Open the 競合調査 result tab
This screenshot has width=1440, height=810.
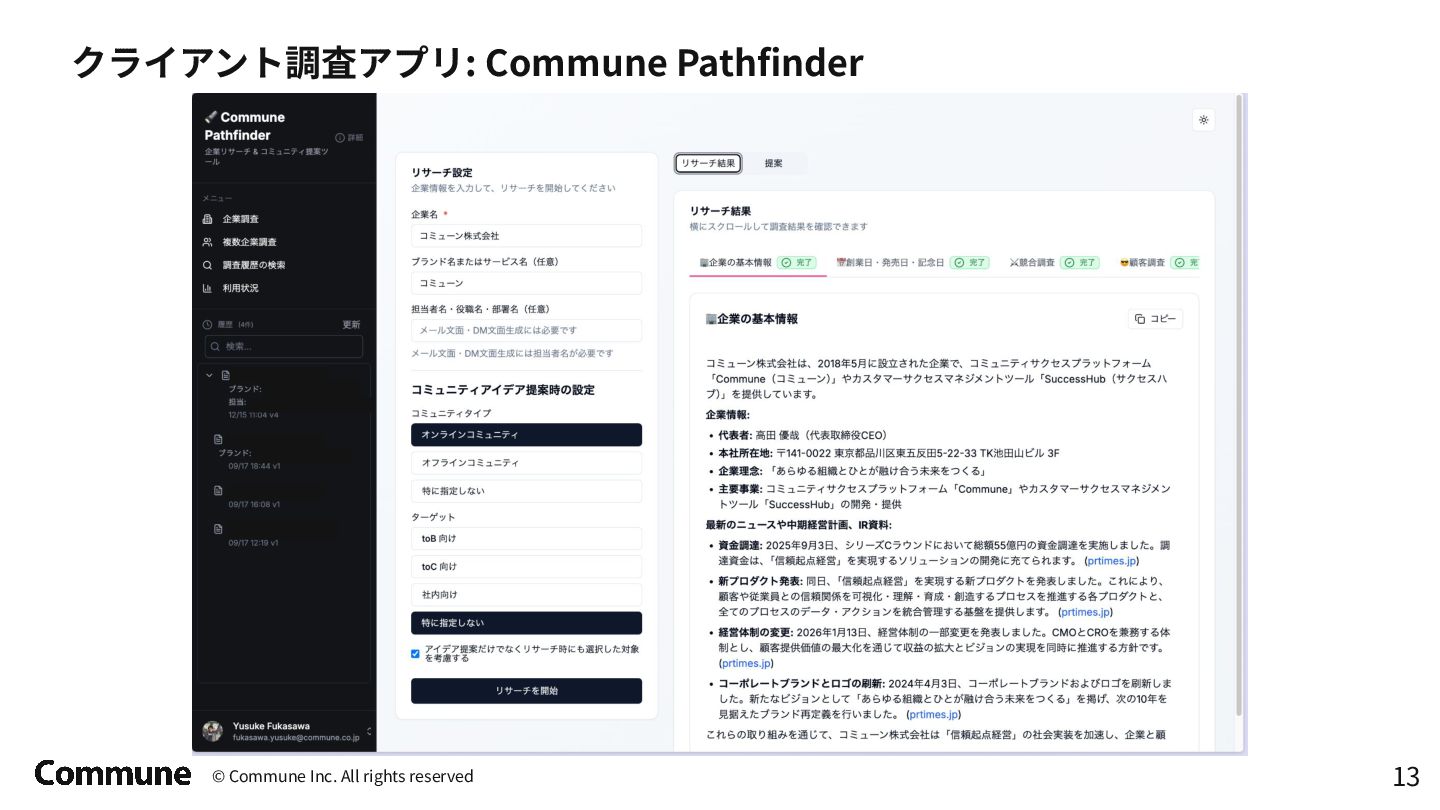click(1054, 263)
